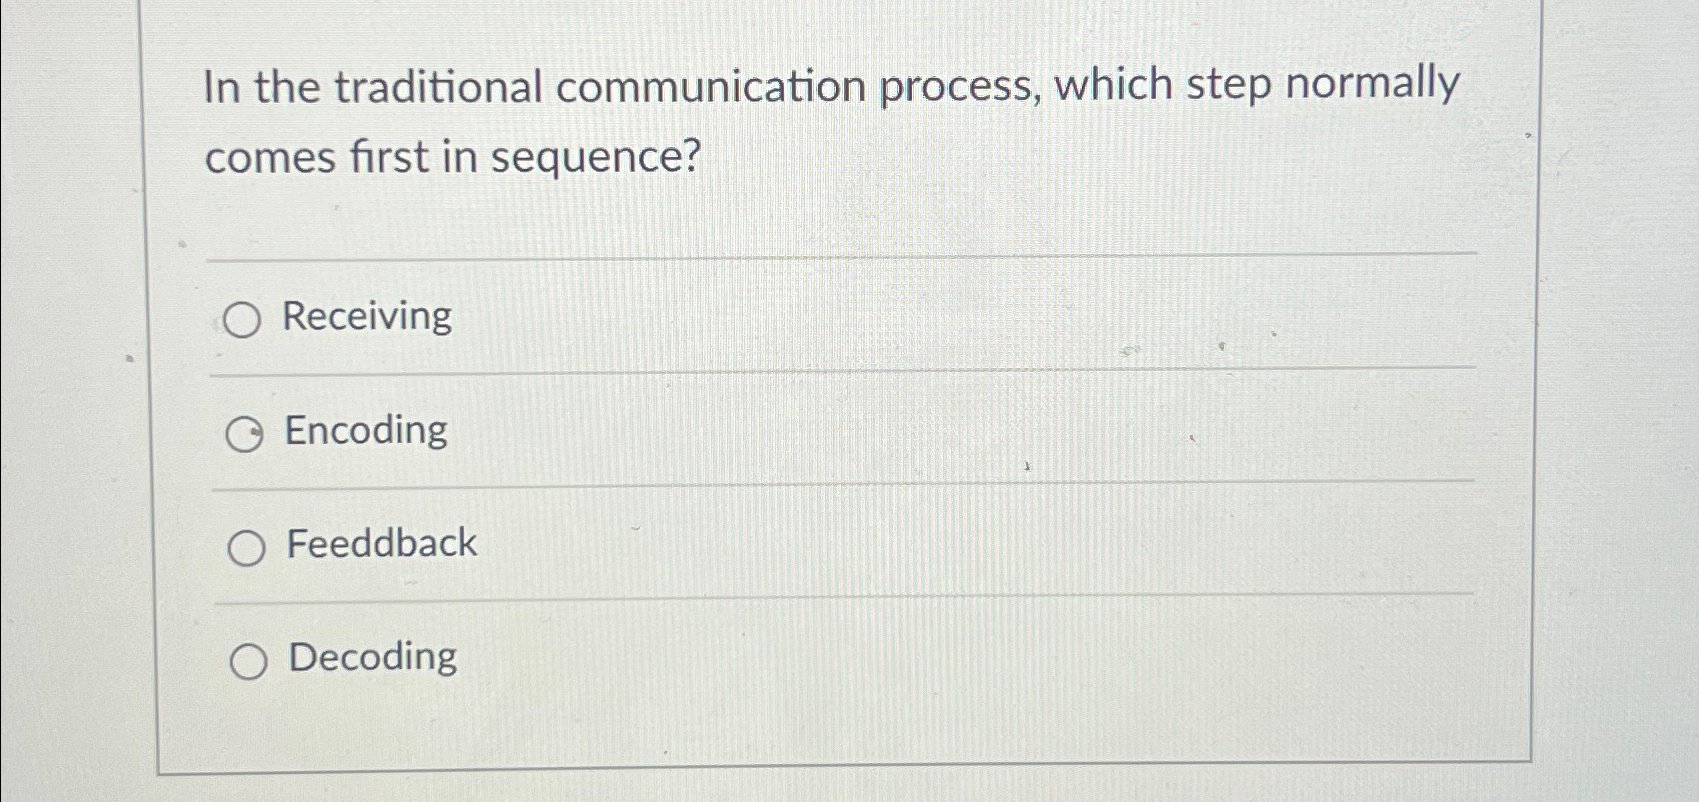The width and height of the screenshot is (1699, 802).
Task: Click the answer option containing a typo
Action: (x=380, y=544)
